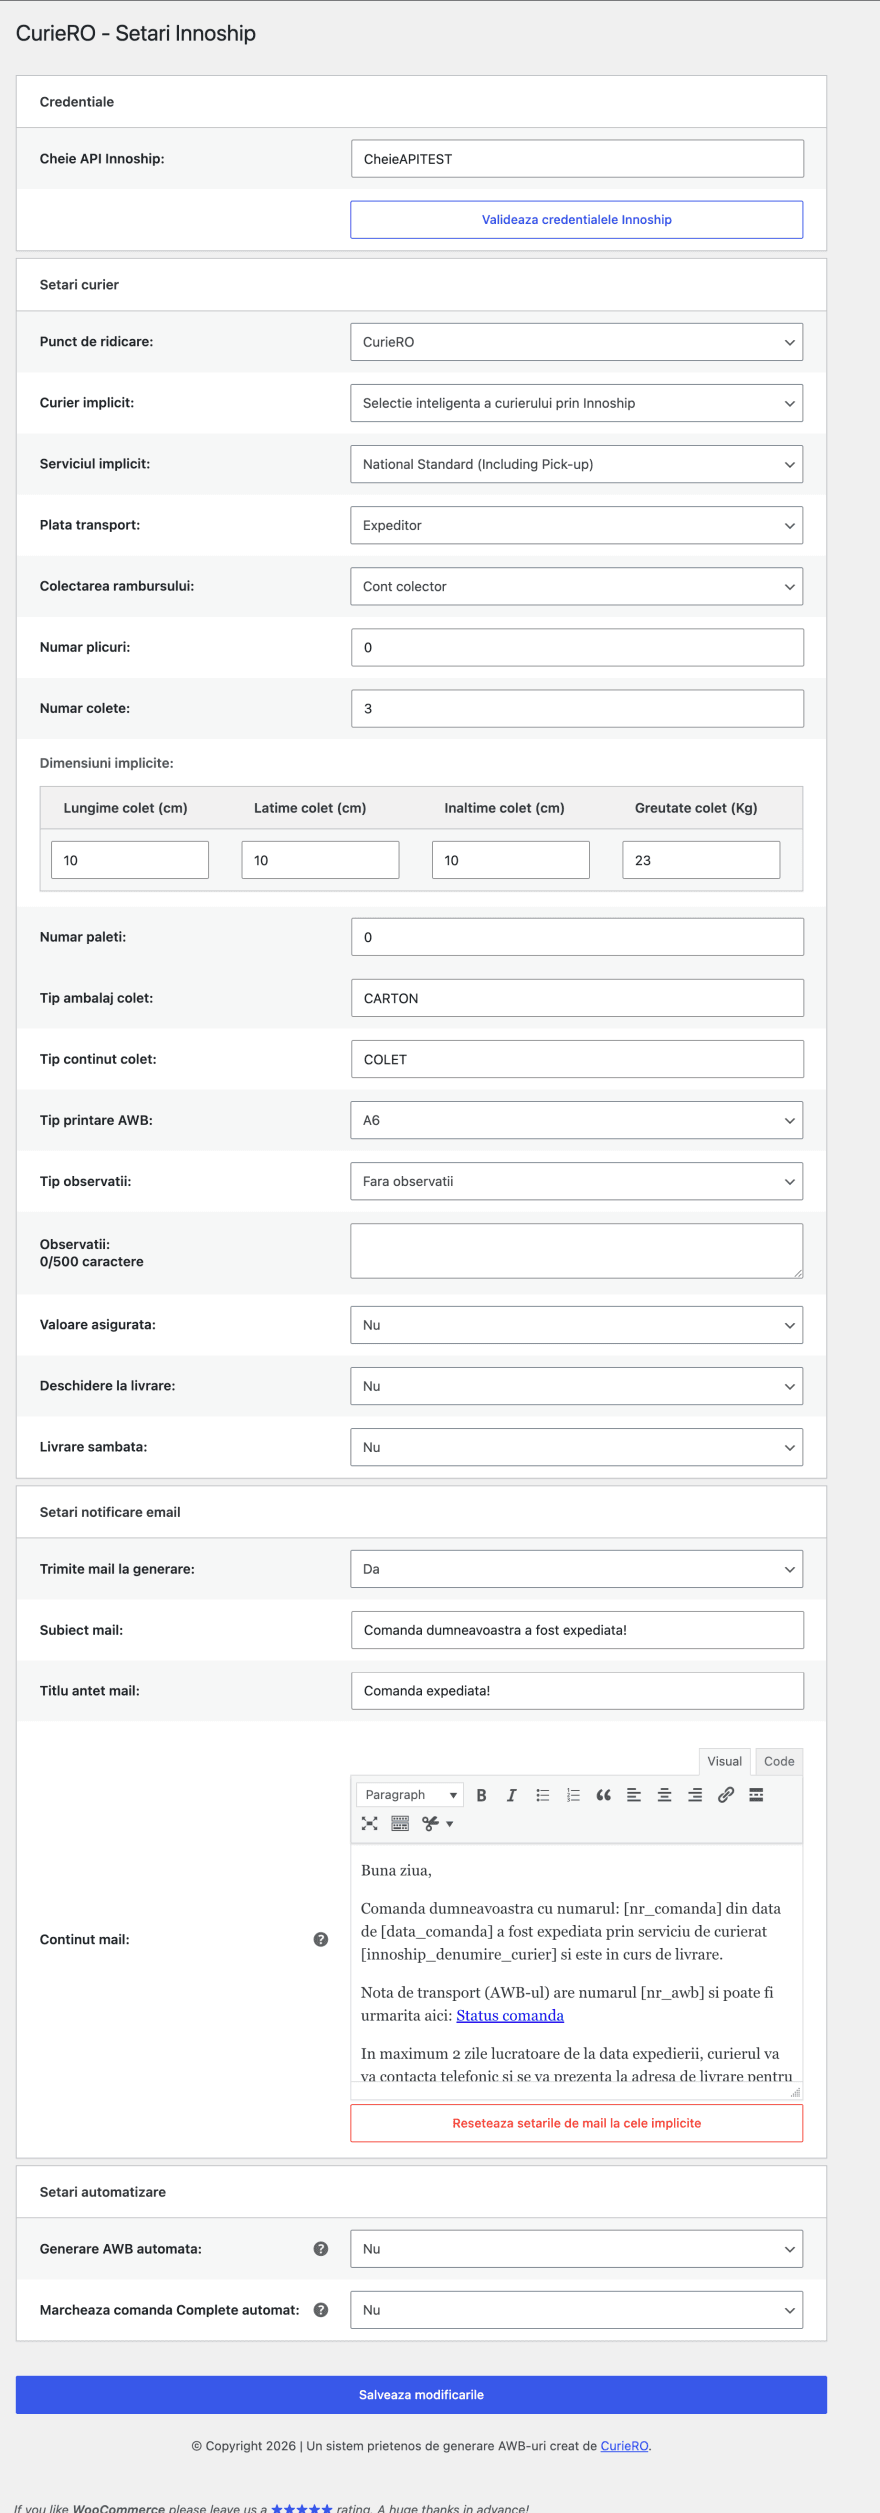Focus the Titlu antet mail field
This screenshot has width=880, height=2513.
coord(577,1691)
